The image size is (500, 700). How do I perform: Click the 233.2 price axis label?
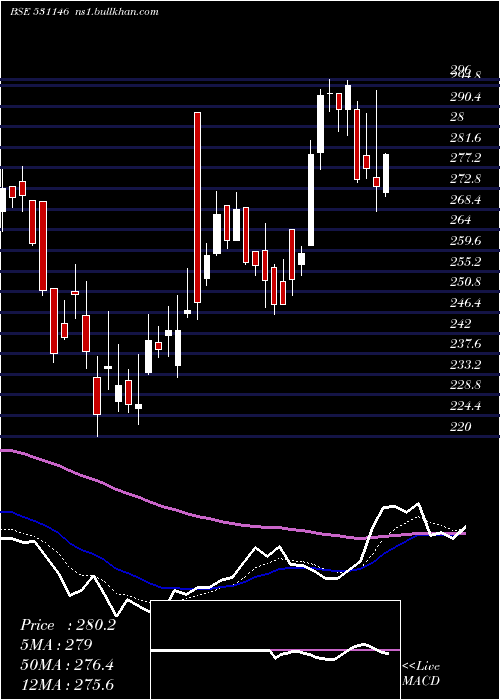pyautogui.click(x=466, y=365)
